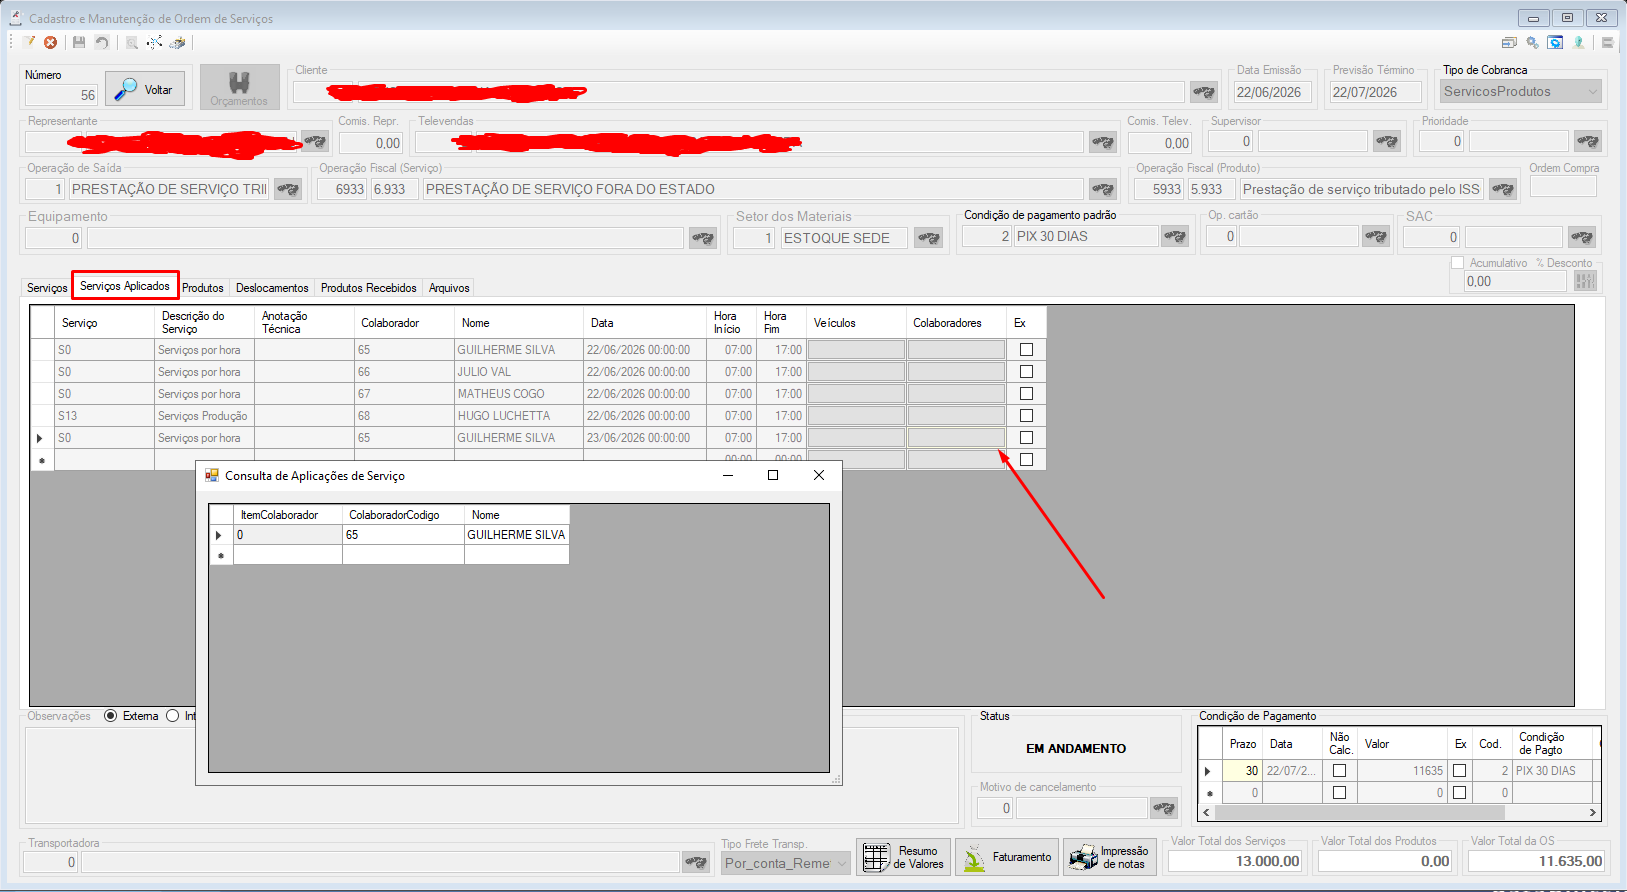This screenshot has height=892, width=1627.
Task: Click the save floppy disk toolbar icon
Action: pos(79,42)
